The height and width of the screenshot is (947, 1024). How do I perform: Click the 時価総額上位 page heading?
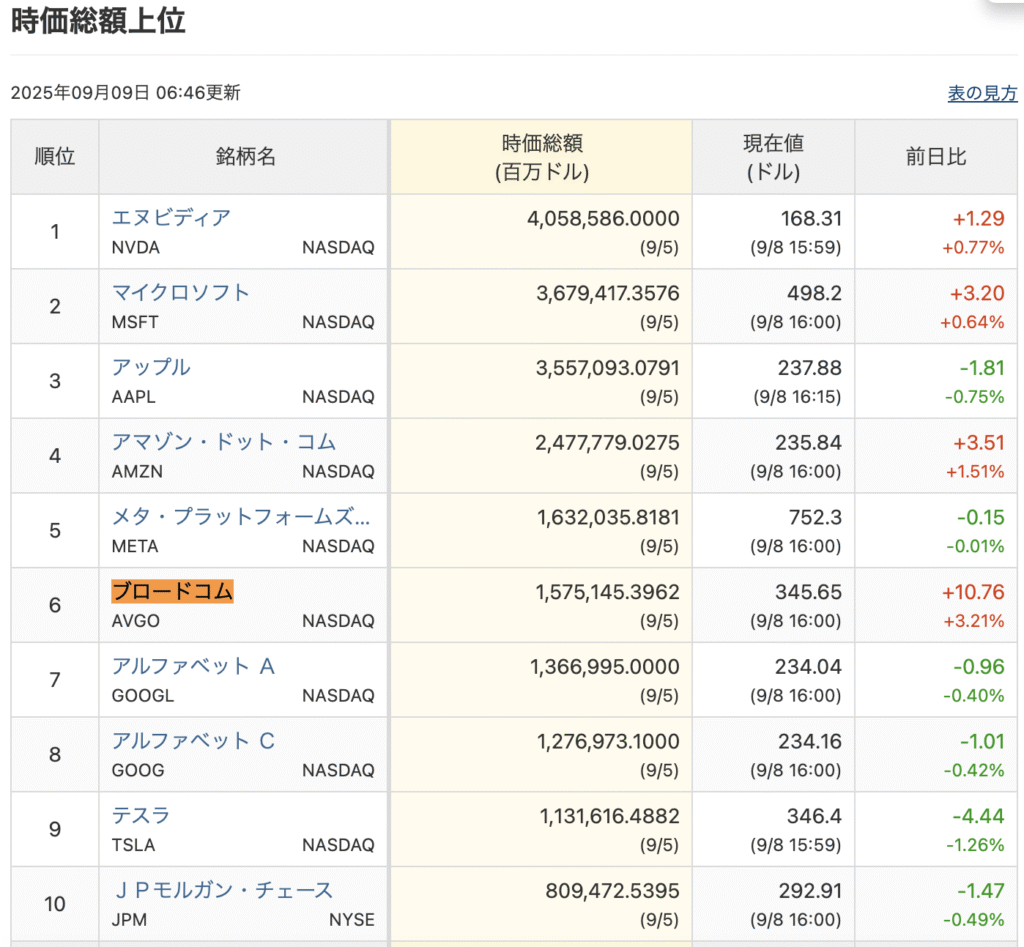(98, 20)
